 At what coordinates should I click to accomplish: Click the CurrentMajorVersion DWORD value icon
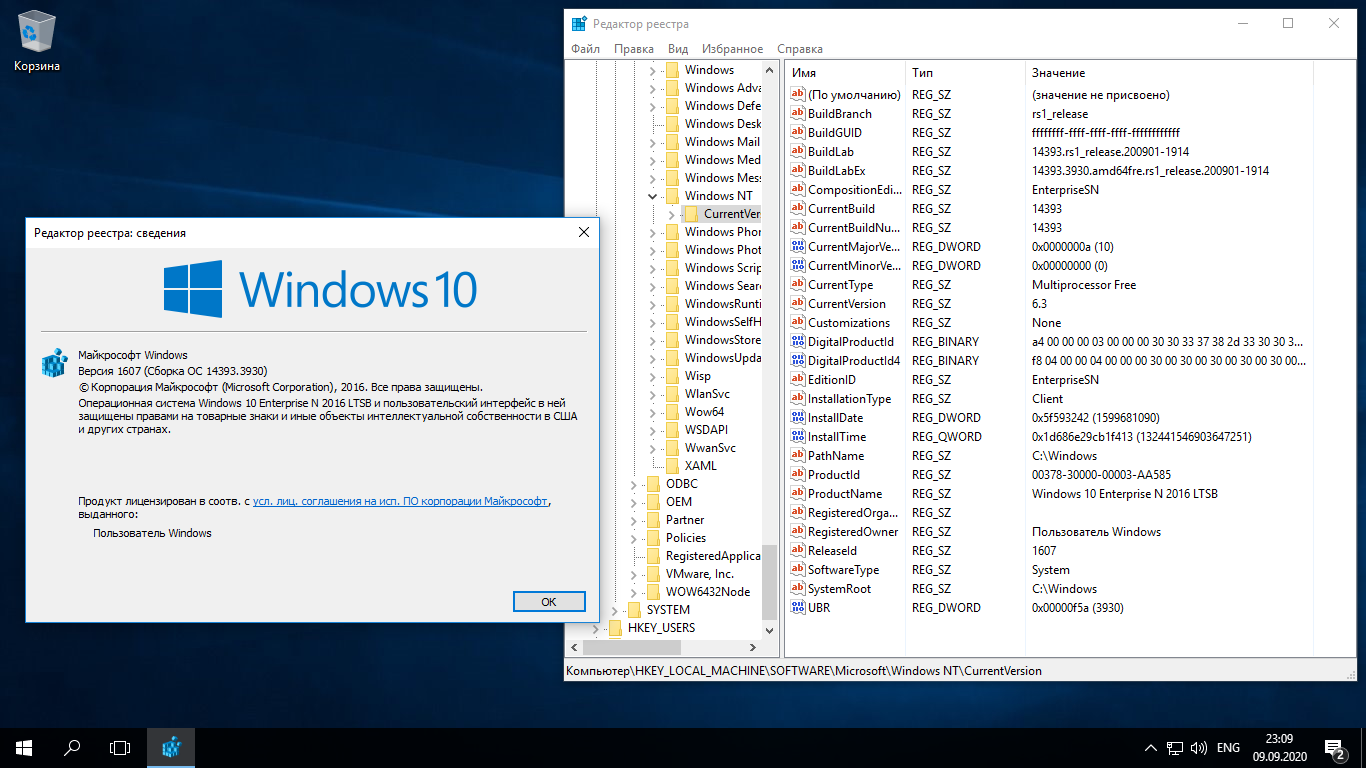[x=798, y=246]
